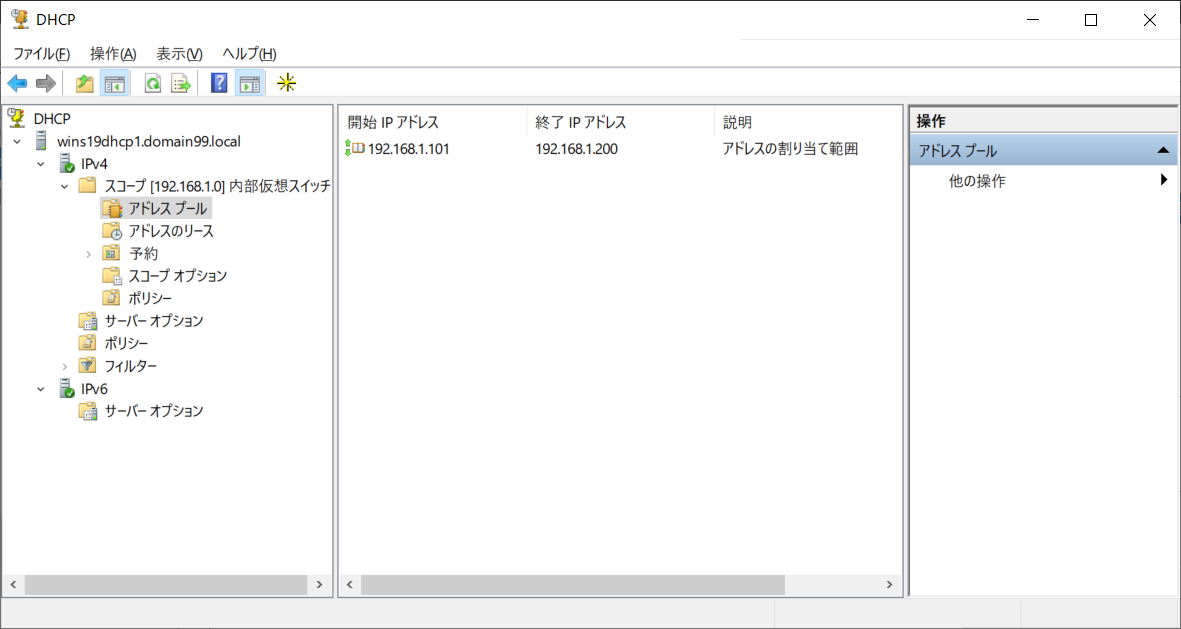Select wins19dhcp1.domain99.local in the tree
Viewport: 1181px width, 629px height.
tap(149, 141)
